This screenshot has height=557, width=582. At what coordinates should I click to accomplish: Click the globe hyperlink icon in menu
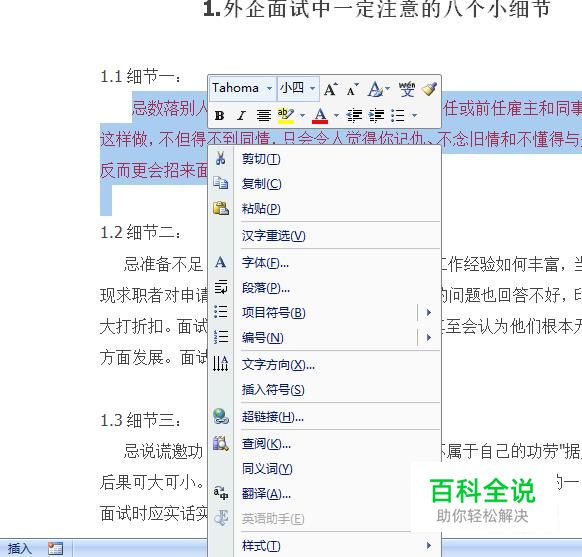220,416
